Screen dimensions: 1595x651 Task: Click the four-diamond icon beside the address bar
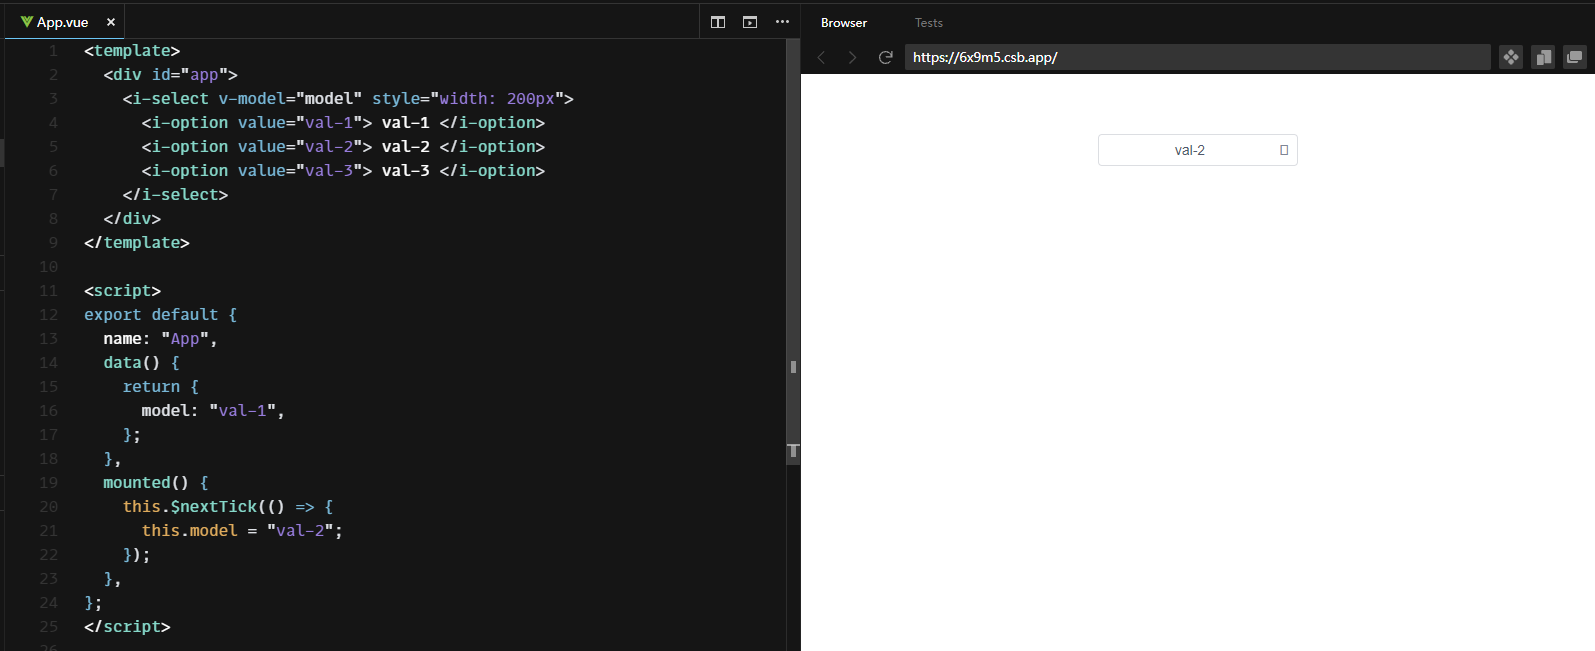coord(1511,57)
